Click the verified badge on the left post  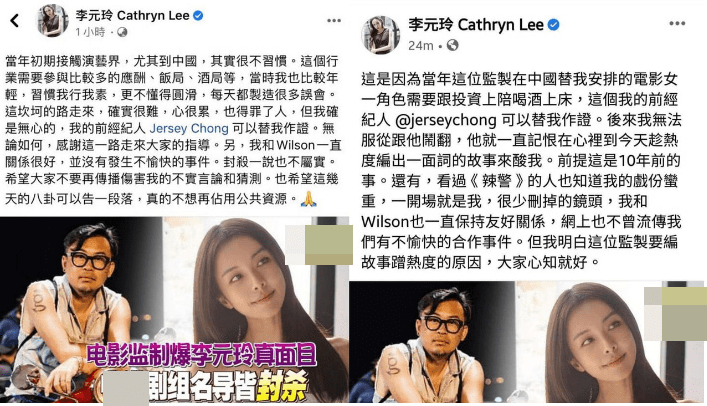click(x=198, y=15)
